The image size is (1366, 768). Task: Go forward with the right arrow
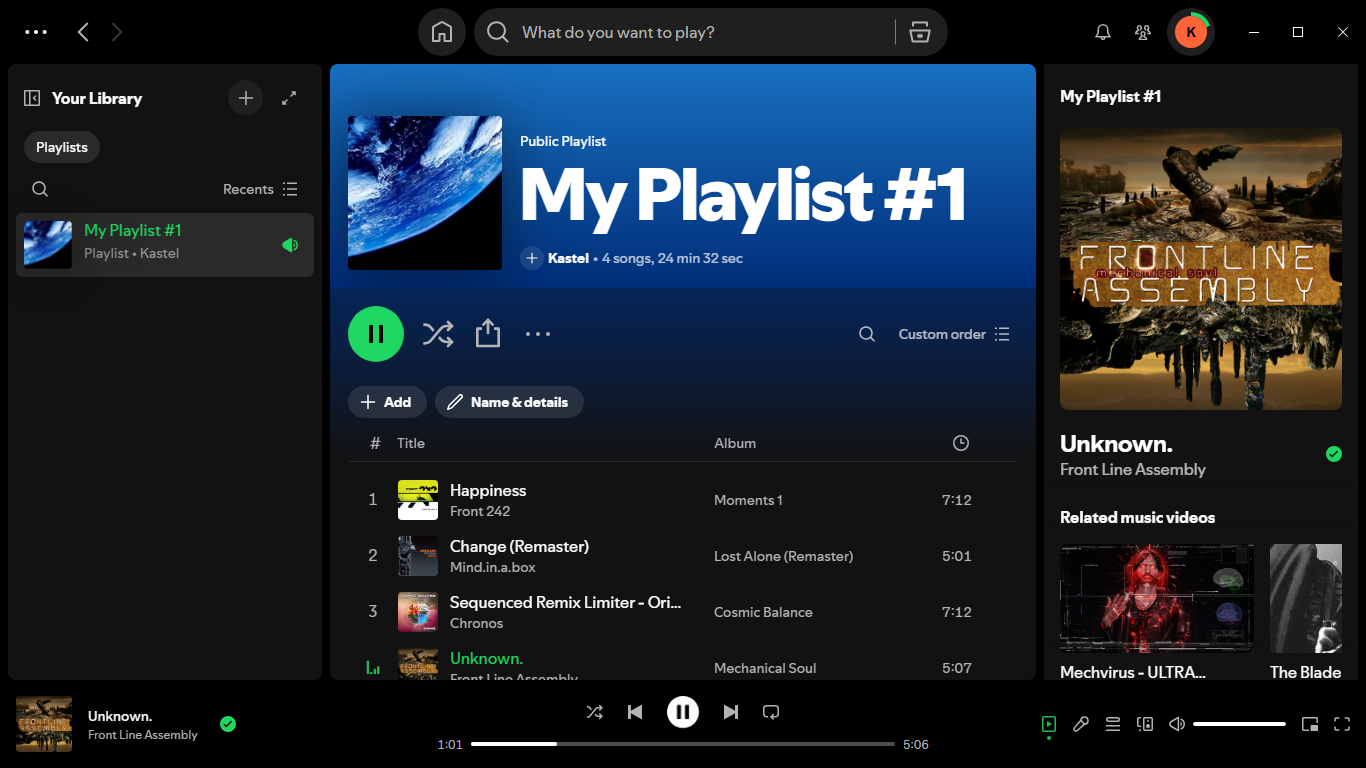tap(117, 32)
